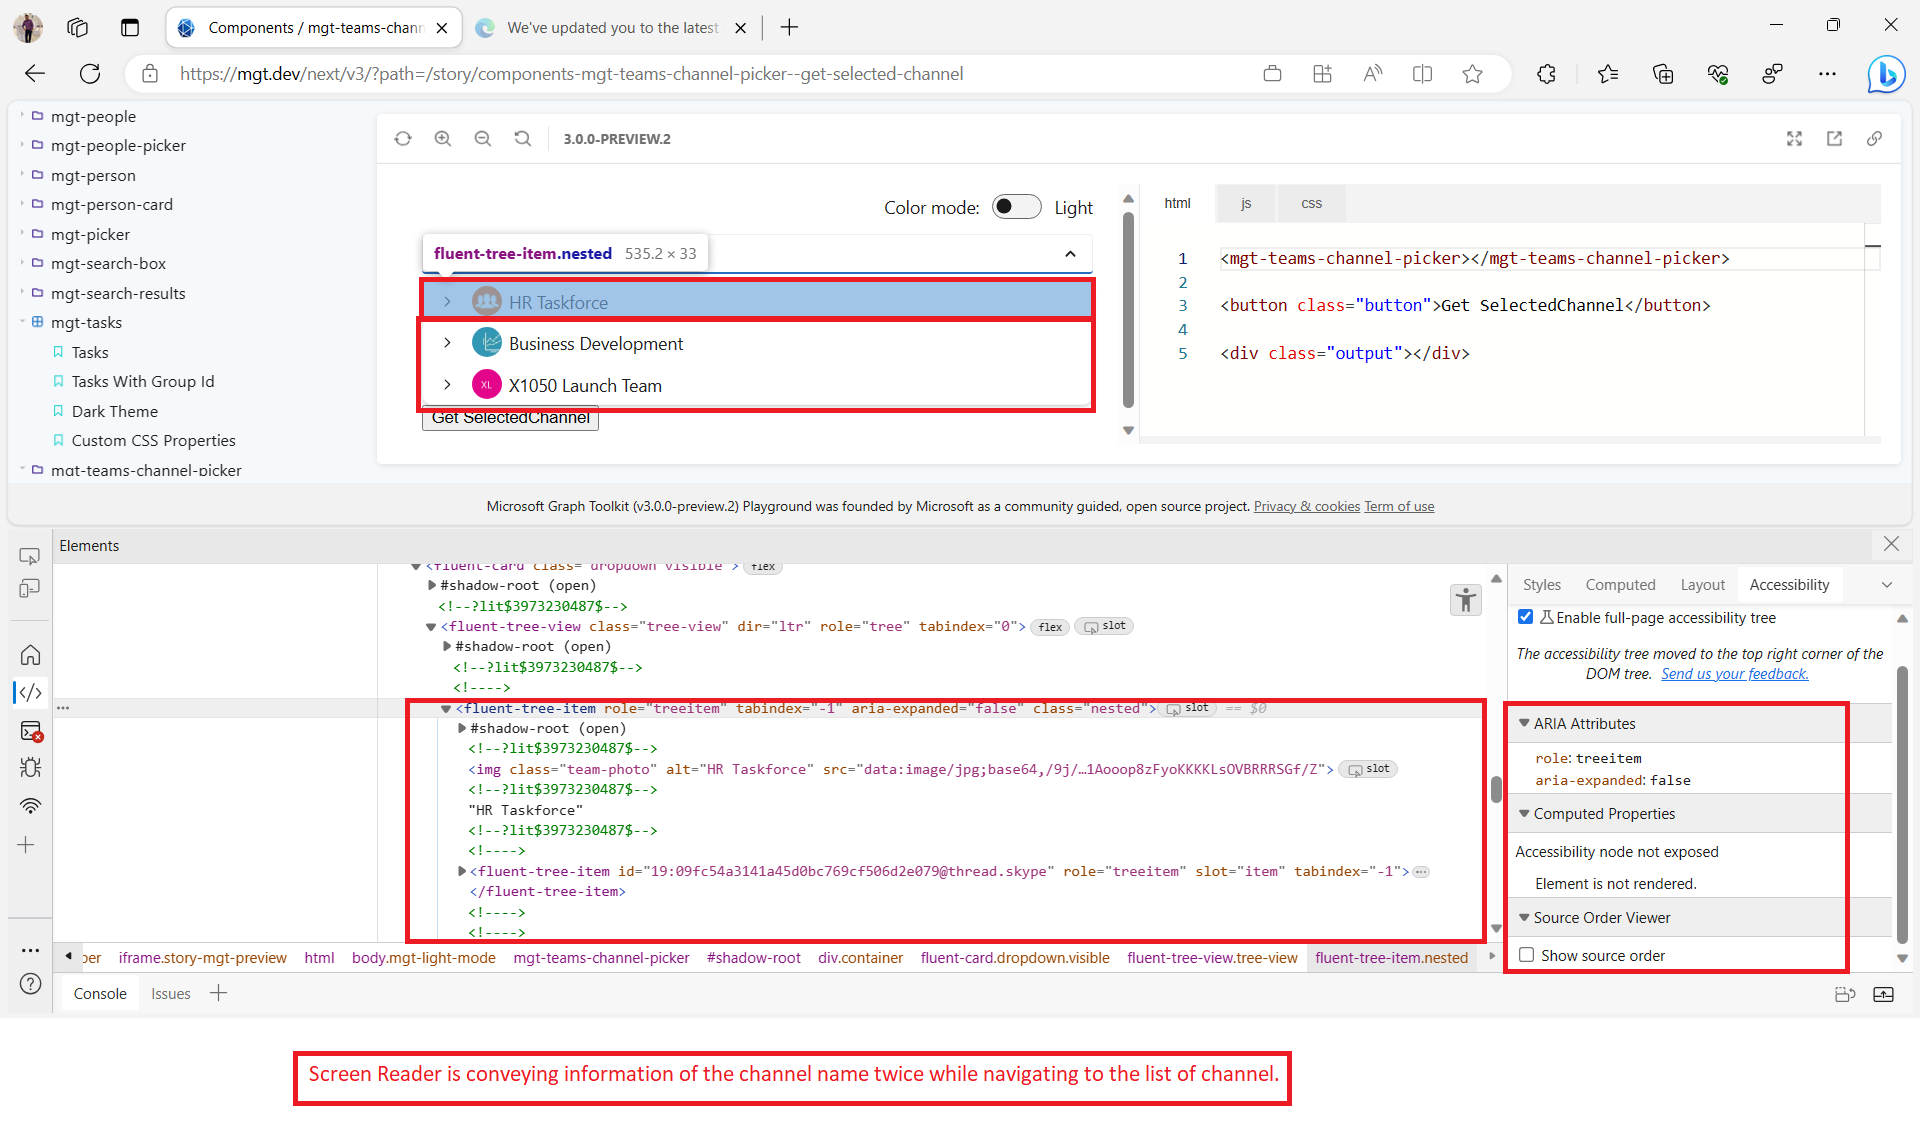Uncheck Enable full-page accessibility tree
Screen dimensions: 1920x1146
click(1525, 617)
